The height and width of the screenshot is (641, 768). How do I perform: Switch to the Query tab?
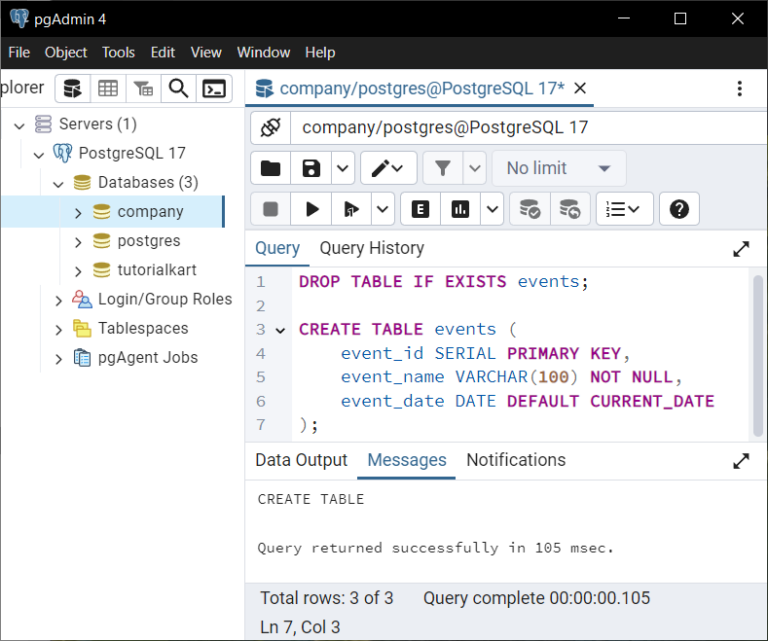point(278,248)
